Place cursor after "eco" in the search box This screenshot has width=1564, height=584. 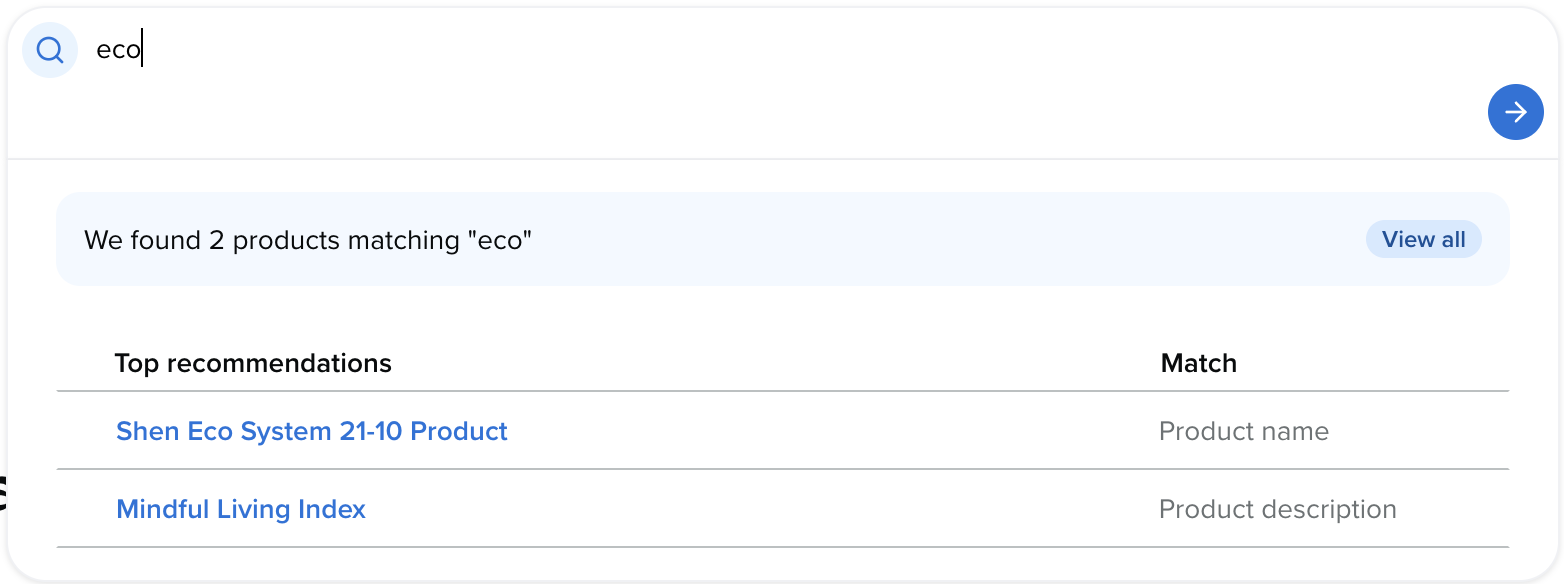[142, 50]
